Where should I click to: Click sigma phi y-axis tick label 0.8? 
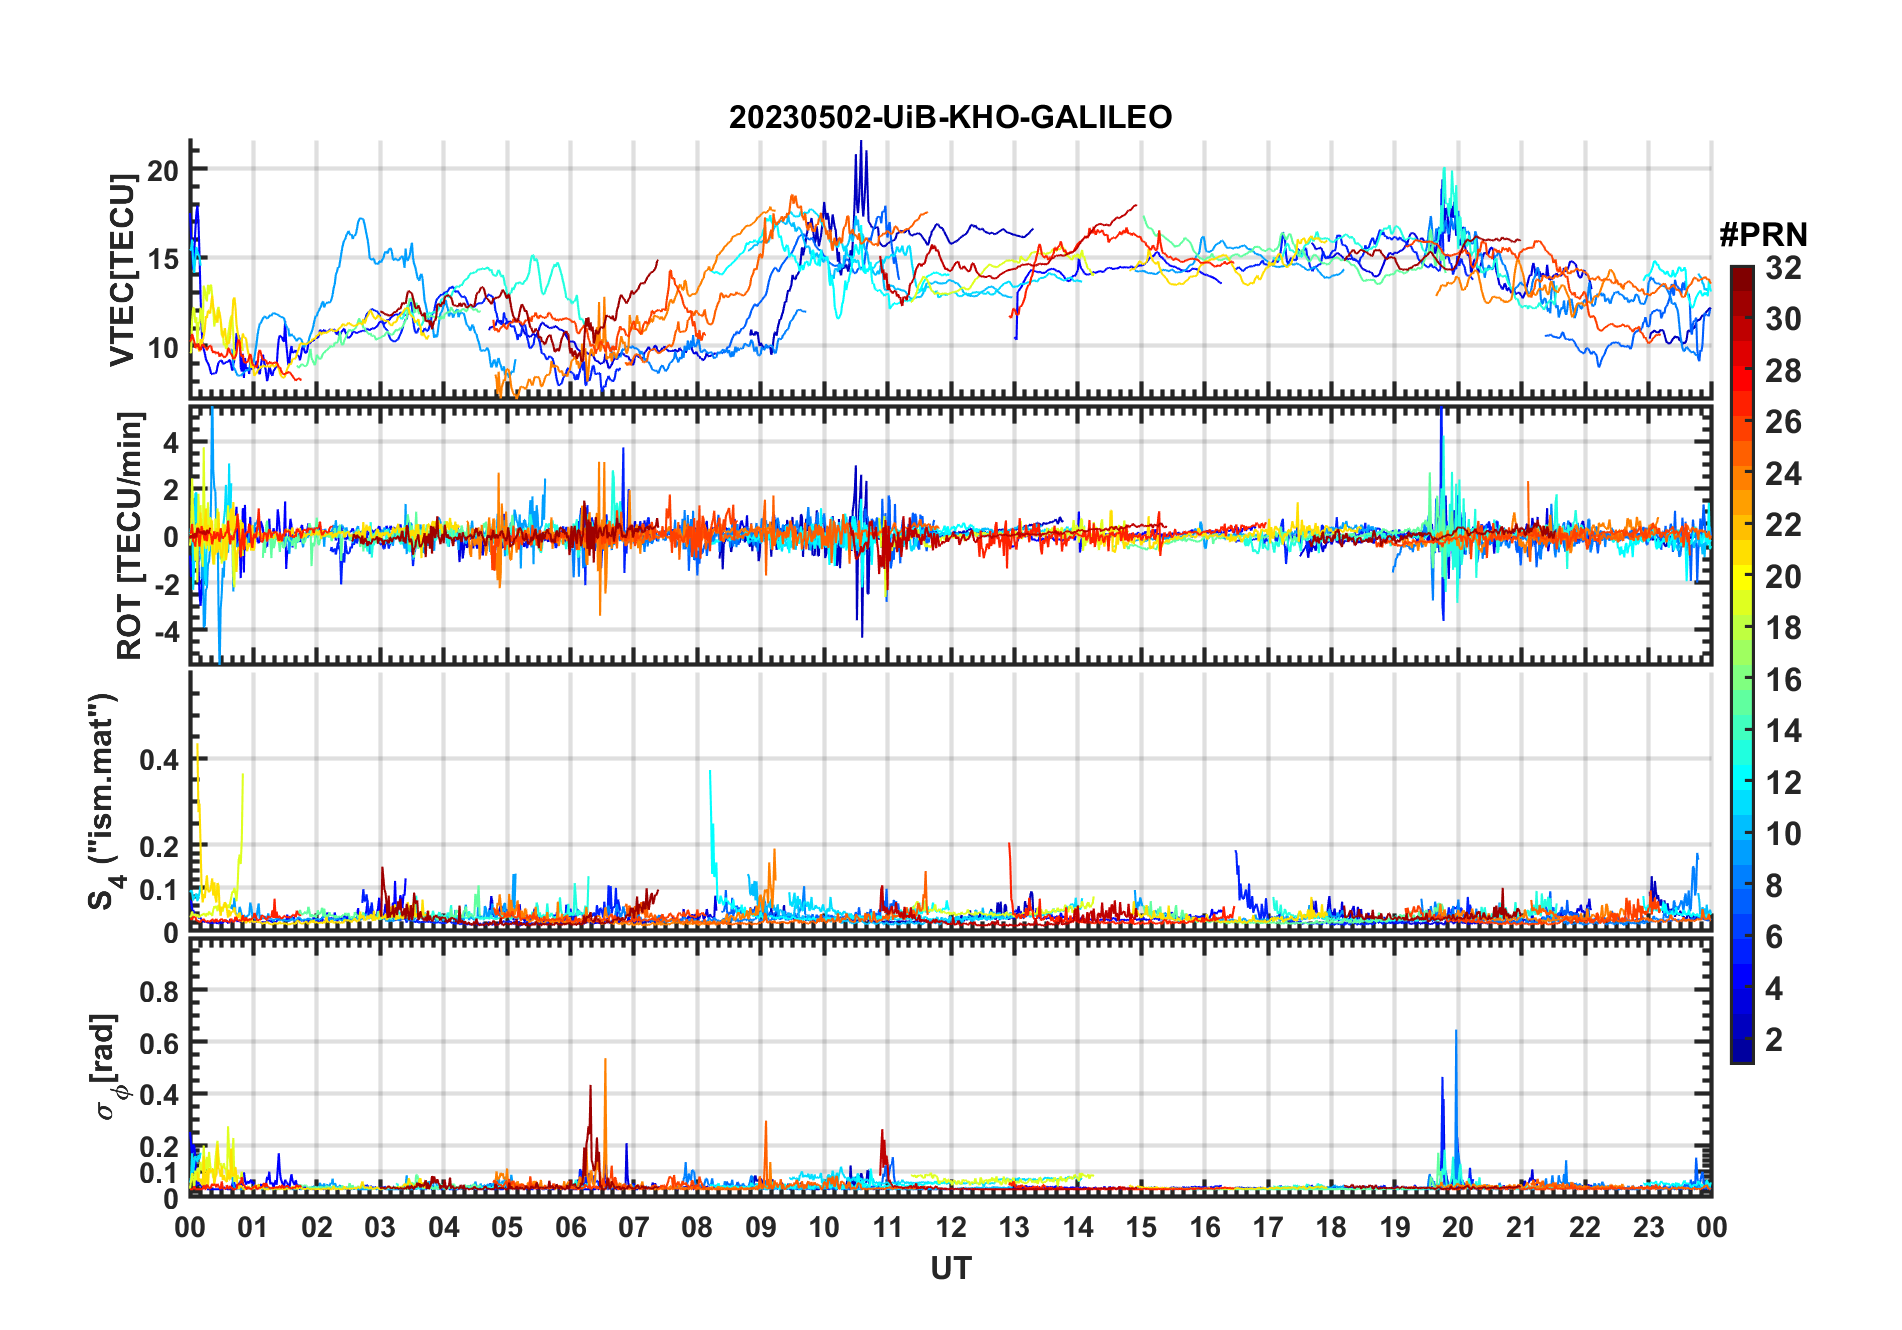click(x=159, y=991)
